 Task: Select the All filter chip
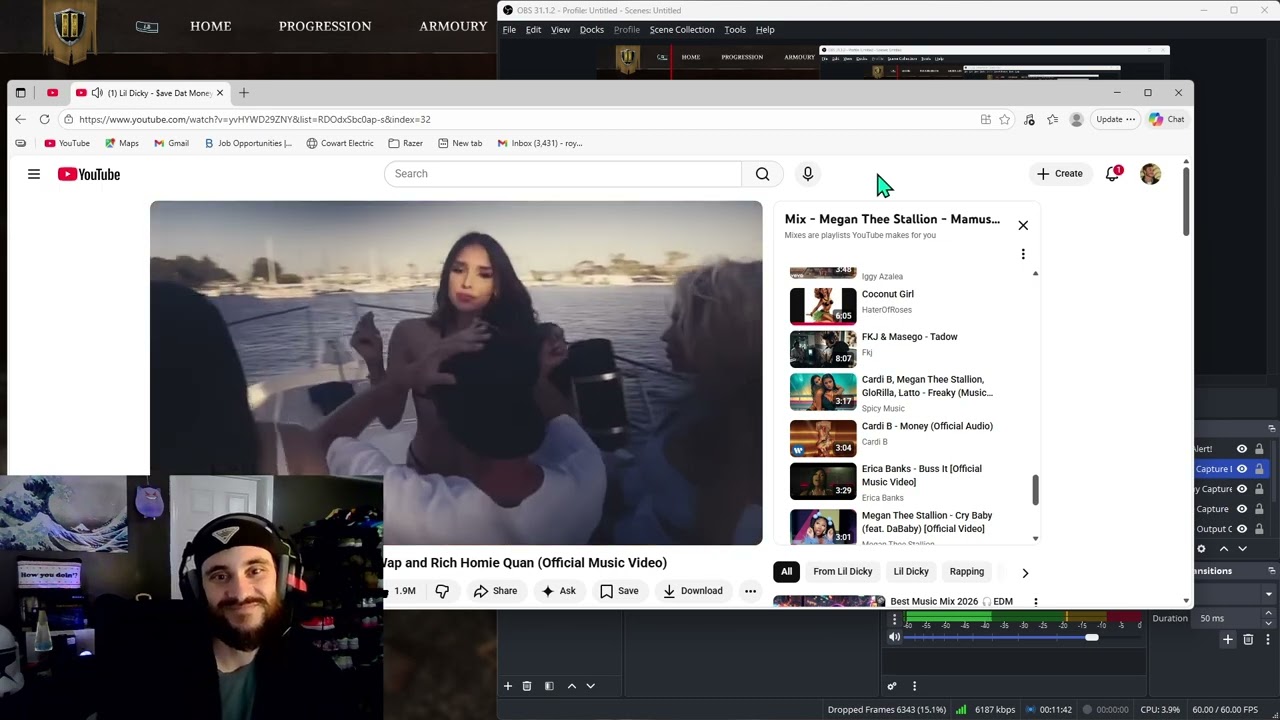point(786,572)
